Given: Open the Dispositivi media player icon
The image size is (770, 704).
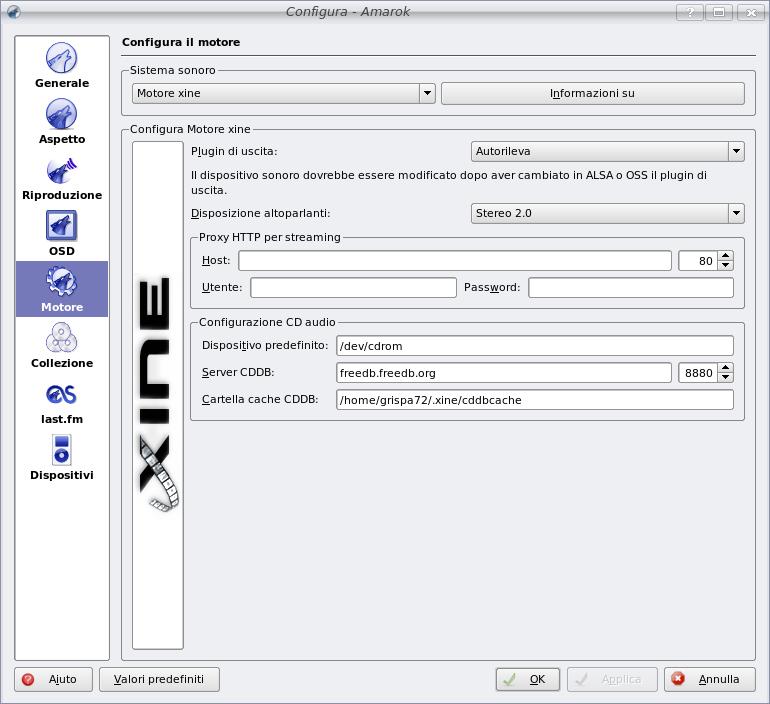Looking at the screenshot, I should click(62, 450).
